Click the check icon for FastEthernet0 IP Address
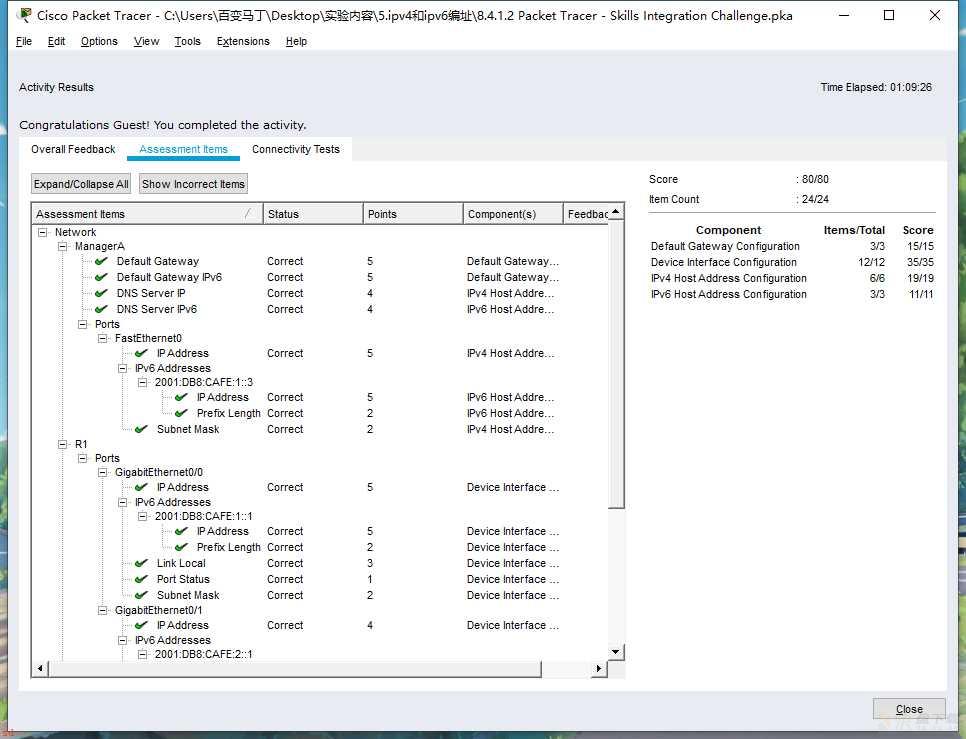The width and height of the screenshot is (966, 739). 142,353
